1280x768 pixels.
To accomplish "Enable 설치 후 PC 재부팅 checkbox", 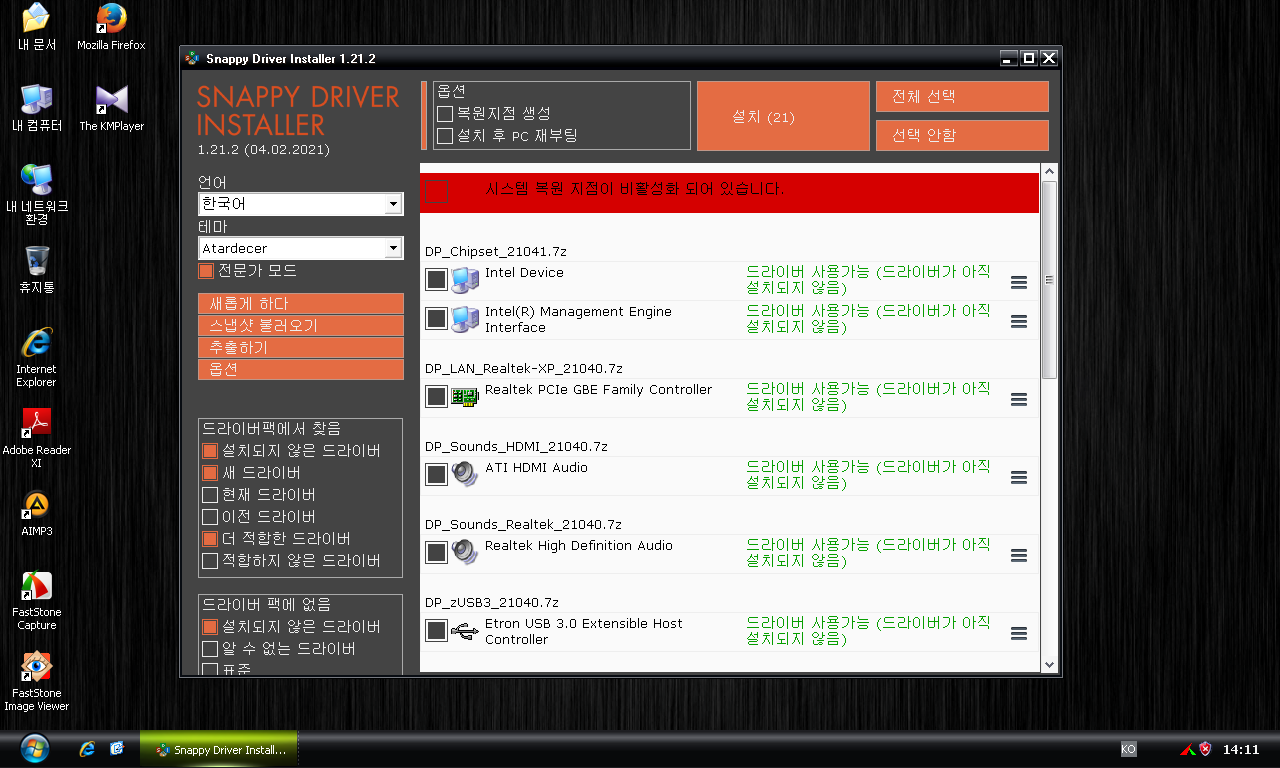I will coord(445,136).
